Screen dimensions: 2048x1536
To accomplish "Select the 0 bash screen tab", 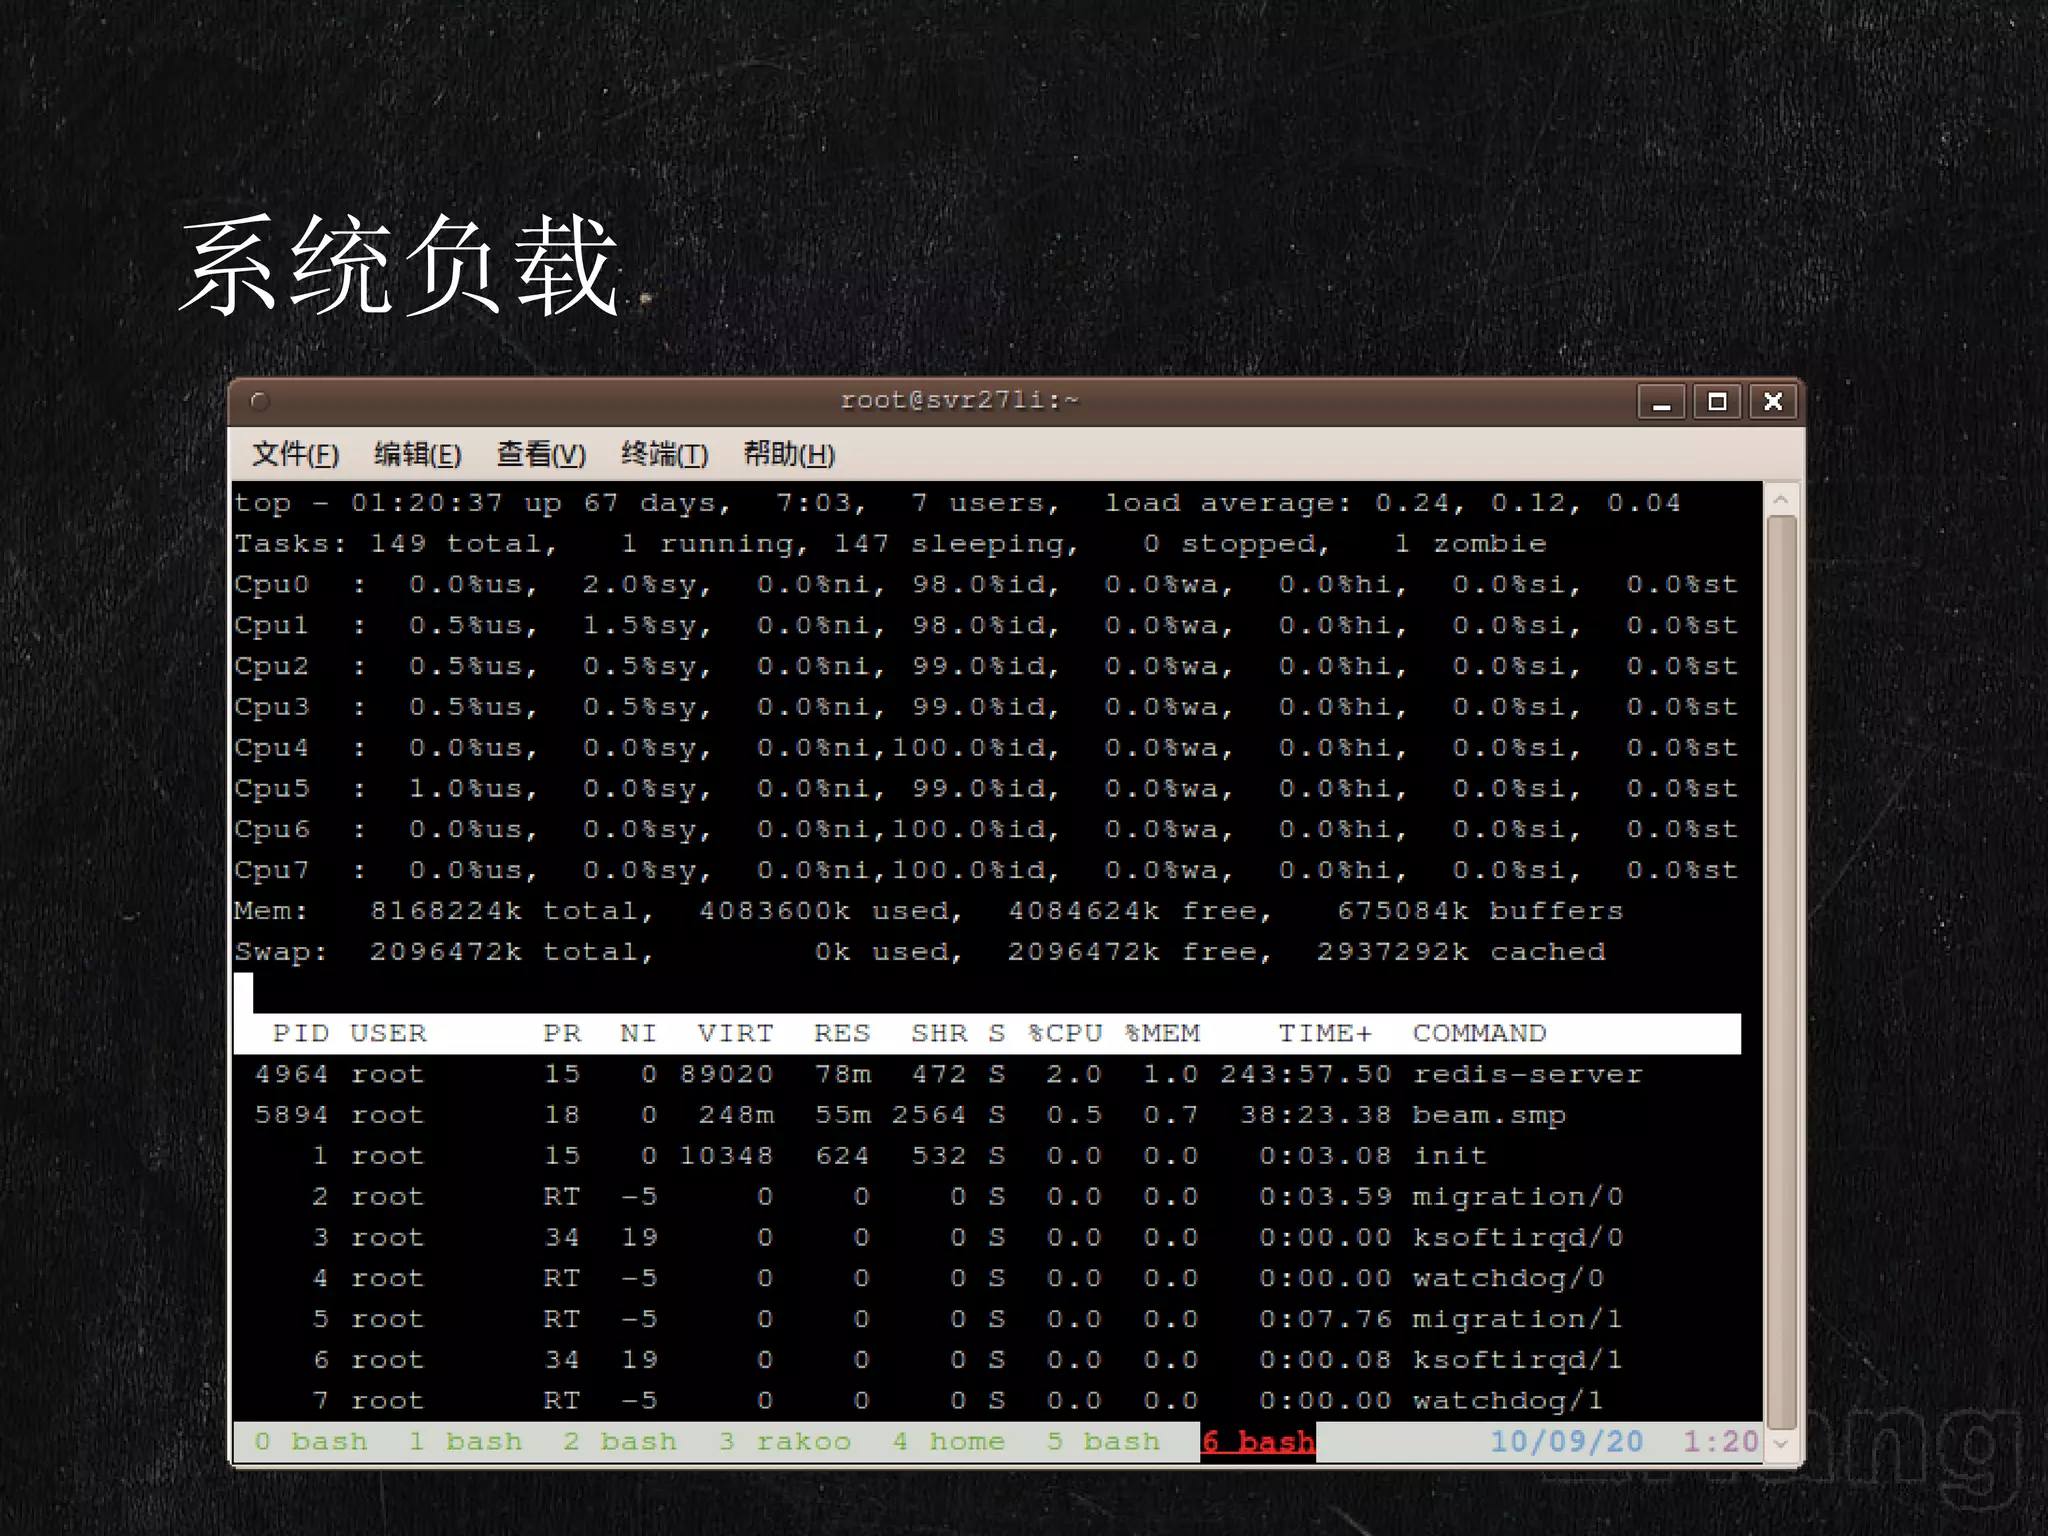I will pyautogui.click(x=311, y=1442).
